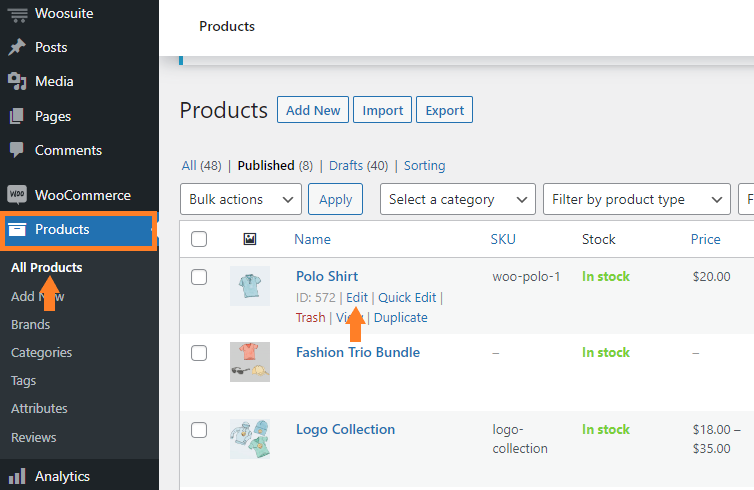Open the Brands submenu item

30,325
